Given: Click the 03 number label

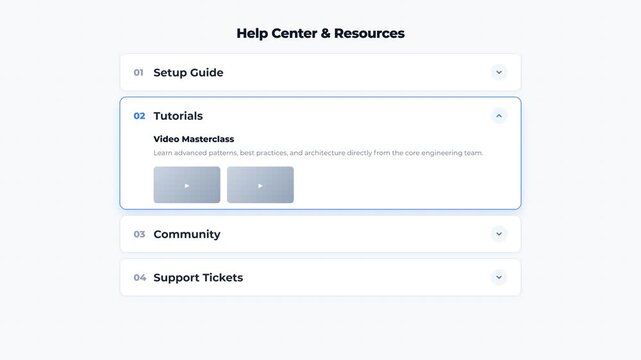Looking at the screenshot, I should 139,234.
